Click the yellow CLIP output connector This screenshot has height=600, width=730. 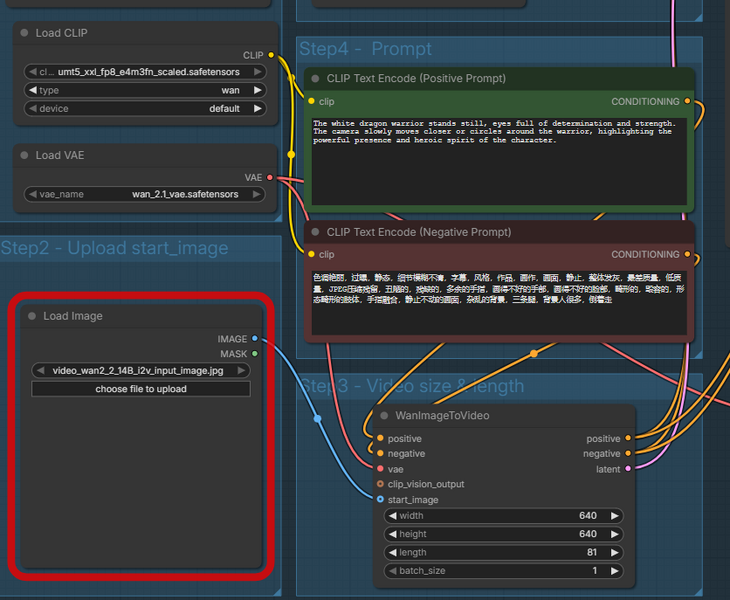(x=271, y=55)
